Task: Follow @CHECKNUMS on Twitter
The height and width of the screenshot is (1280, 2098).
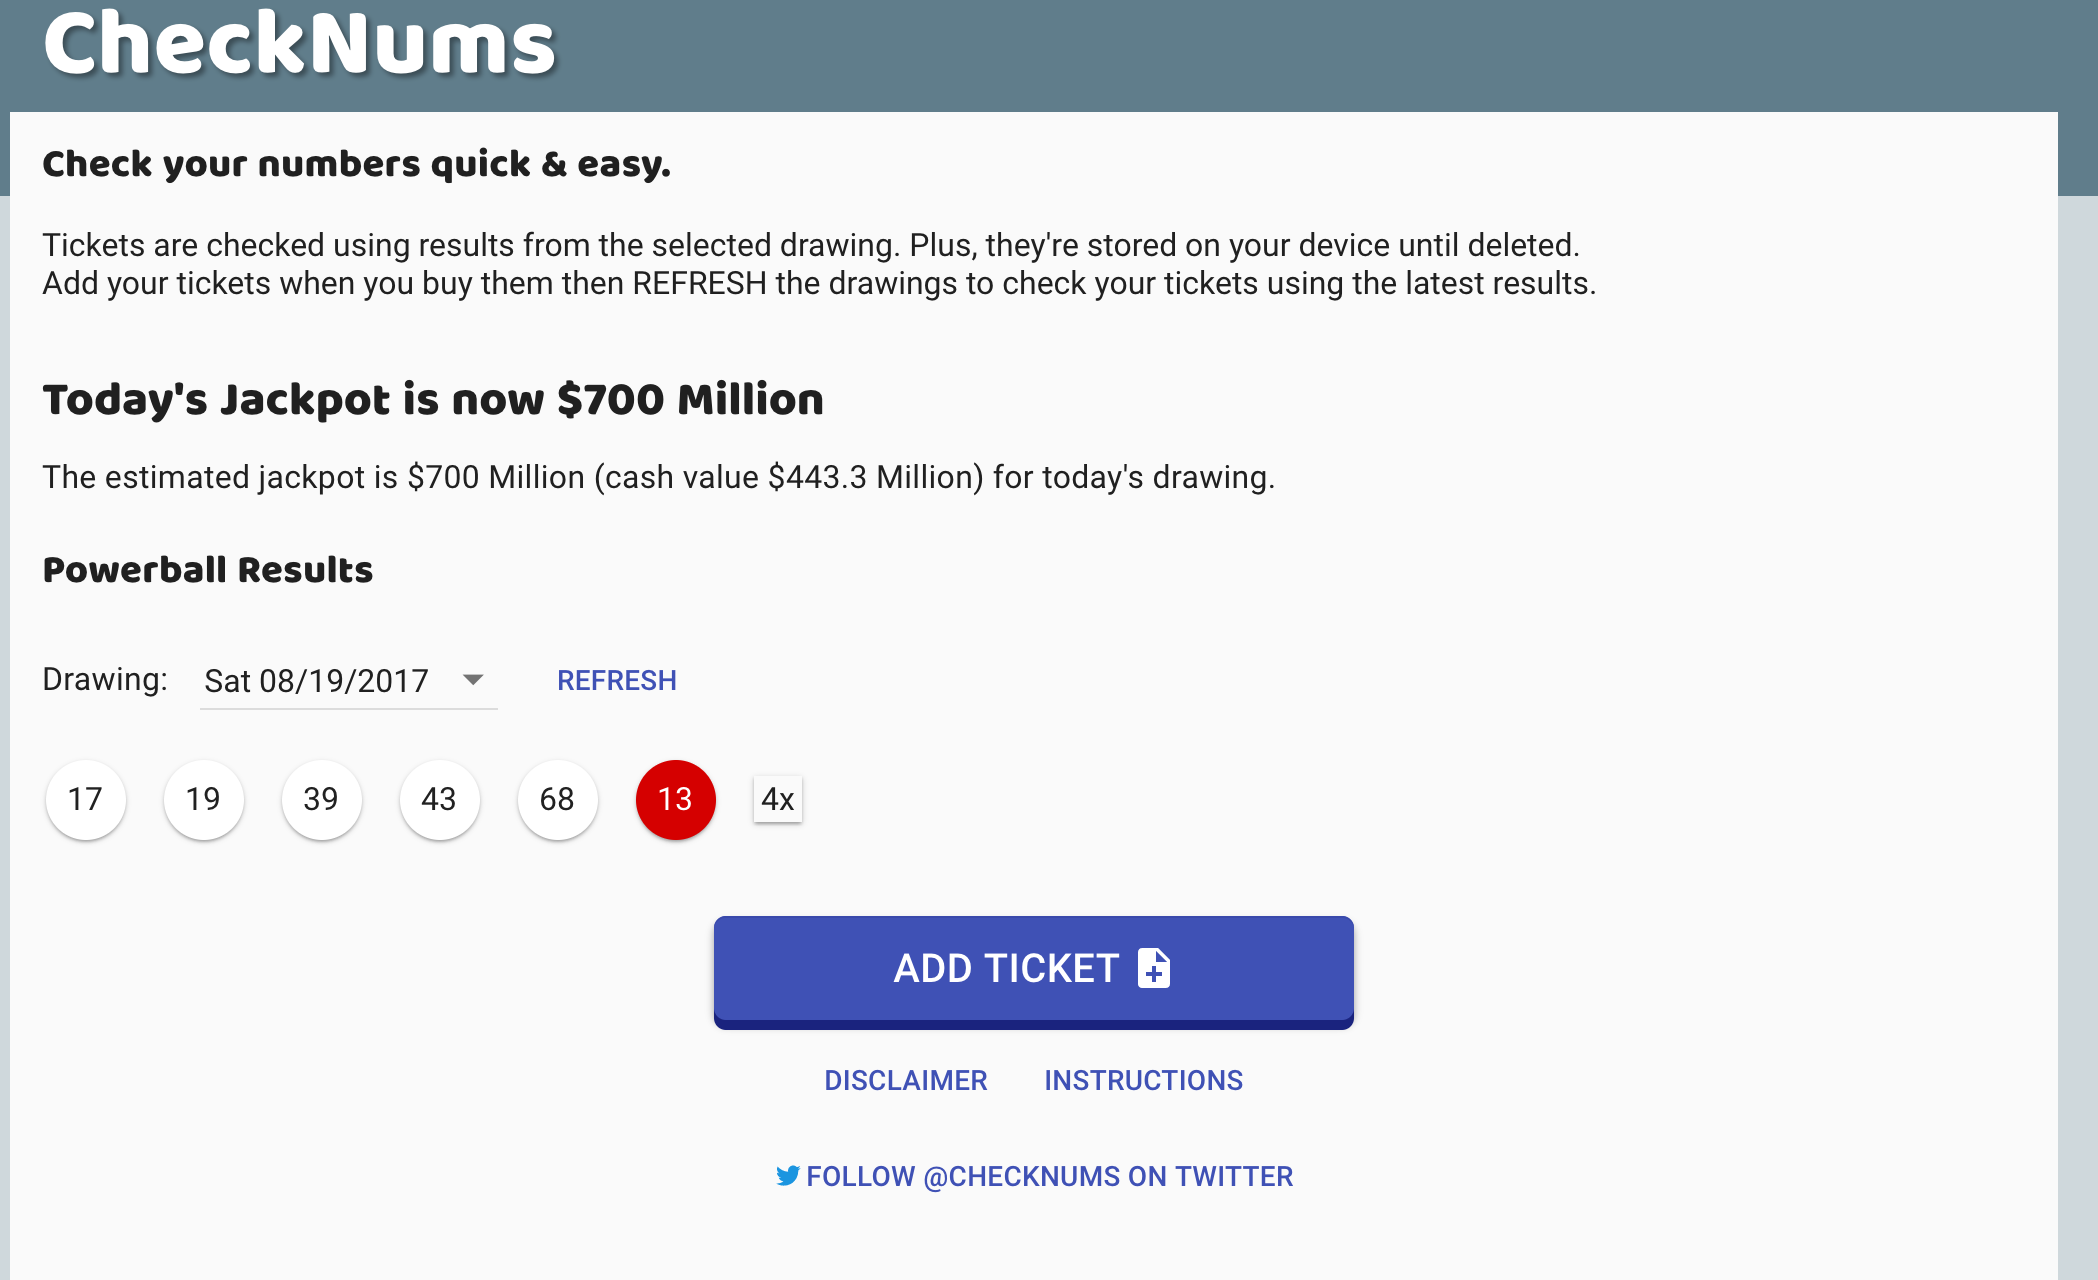Action: [x=1049, y=1176]
